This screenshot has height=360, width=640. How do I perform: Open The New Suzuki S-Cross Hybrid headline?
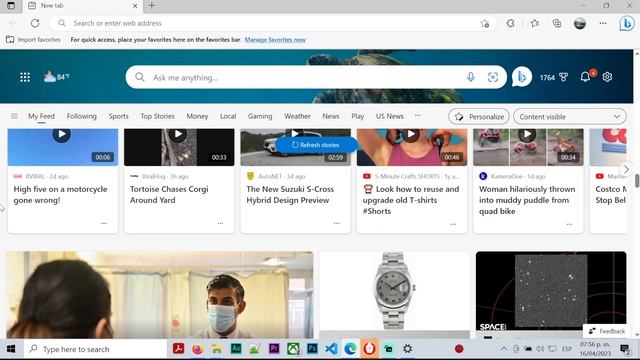click(x=290, y=195)
